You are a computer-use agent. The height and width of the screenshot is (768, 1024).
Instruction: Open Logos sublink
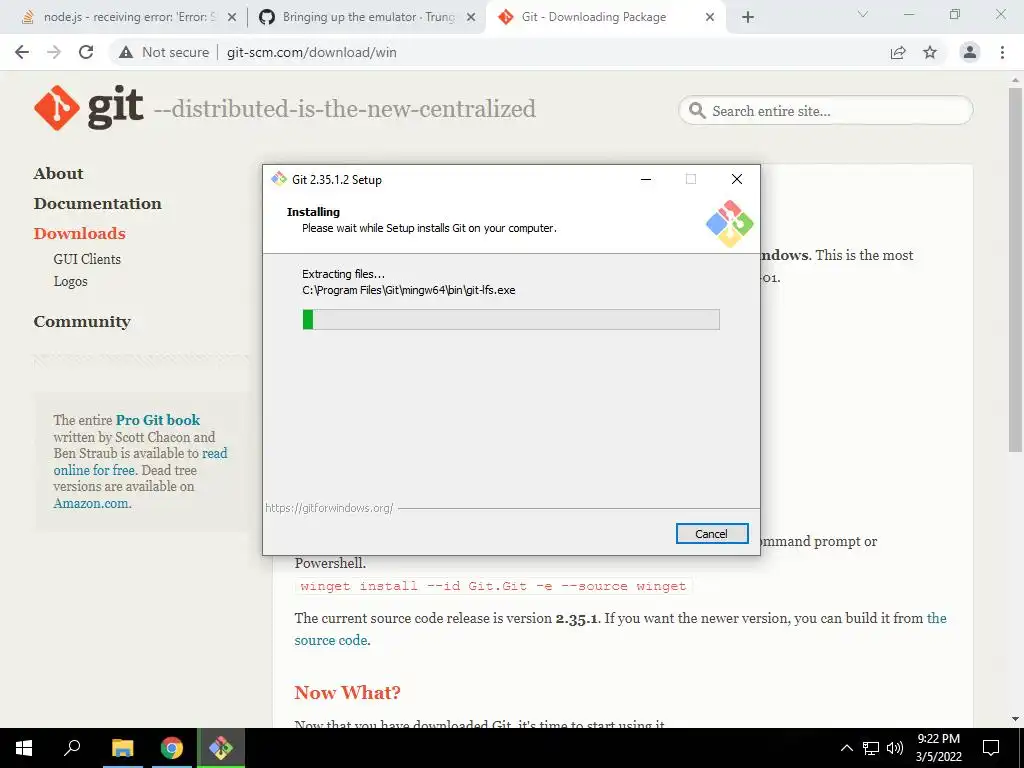click(71, 281)
